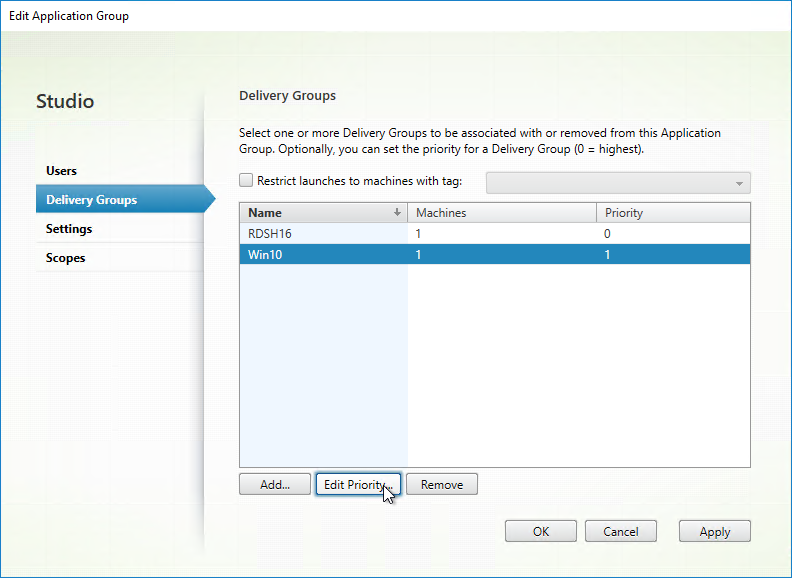The image size is (792, 578).
Task: Cancel the Edit Application Group dialog
Action: pyautogui.click(x=621, y=531)
